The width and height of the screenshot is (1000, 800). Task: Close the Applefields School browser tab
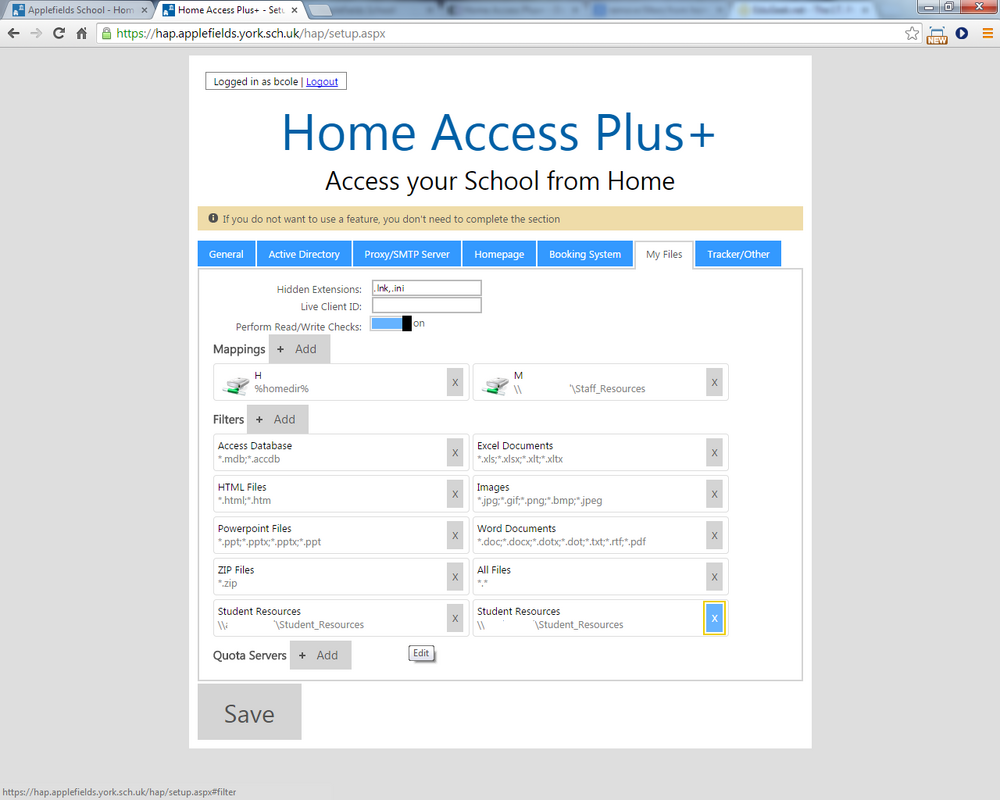pos(144,10)
